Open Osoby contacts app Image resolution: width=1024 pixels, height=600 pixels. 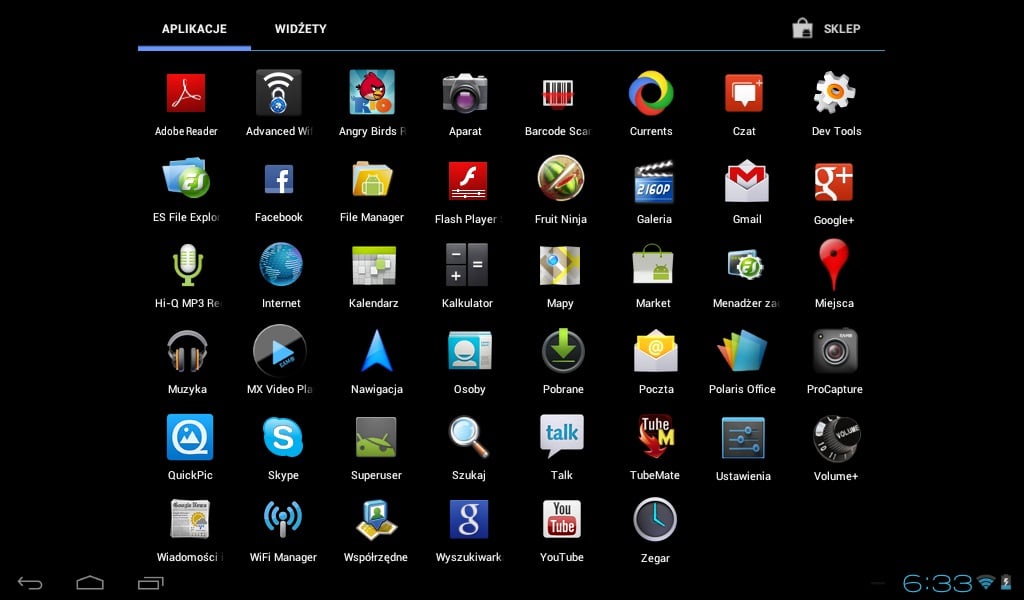470,351
